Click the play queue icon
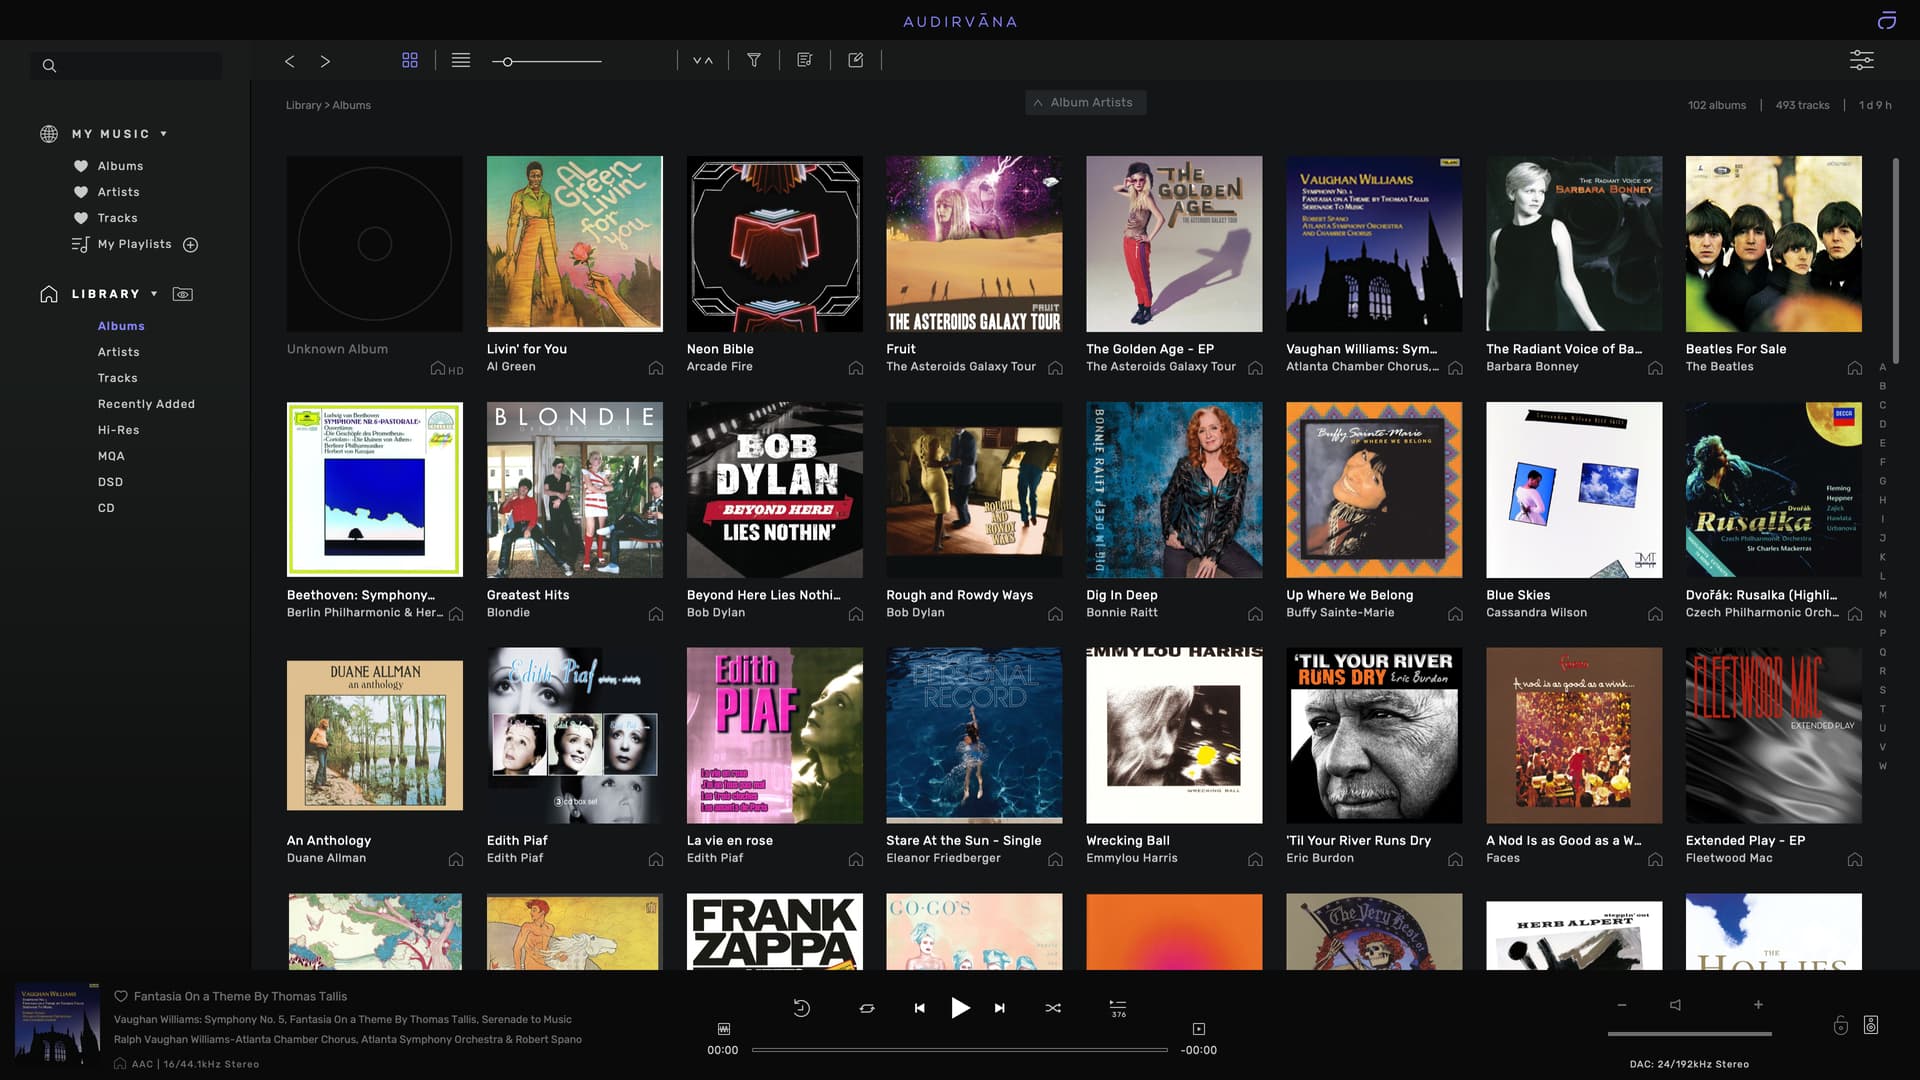Screen dimensions: 1920x1080 click(1118, 1007)
